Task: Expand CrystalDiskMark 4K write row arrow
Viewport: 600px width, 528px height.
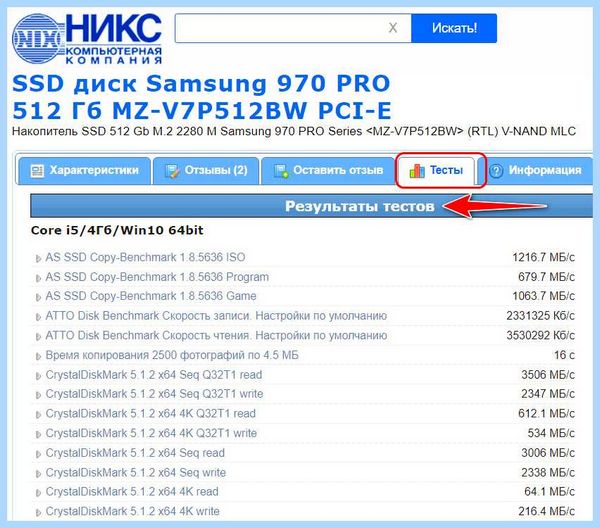Action: 38,513
